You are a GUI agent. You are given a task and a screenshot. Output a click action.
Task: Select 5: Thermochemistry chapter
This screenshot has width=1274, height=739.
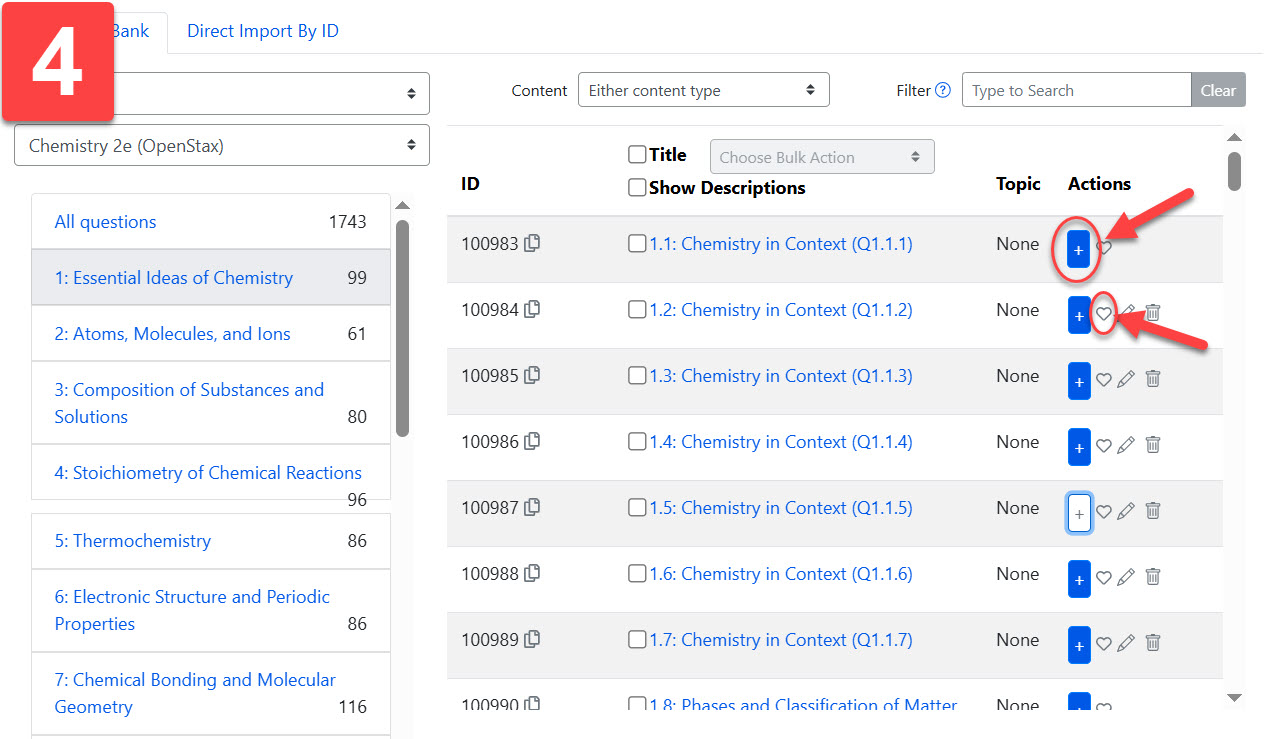click(211, 541)
